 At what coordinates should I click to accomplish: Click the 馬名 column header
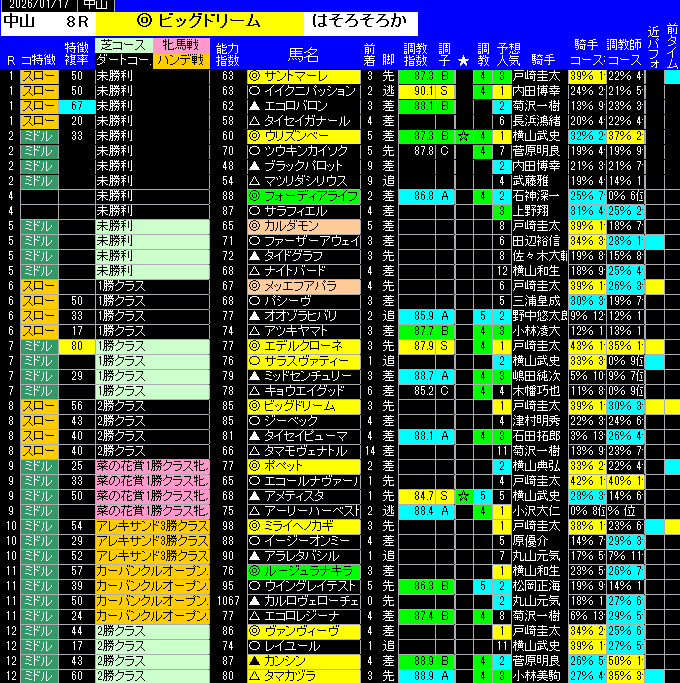point(303,54)
